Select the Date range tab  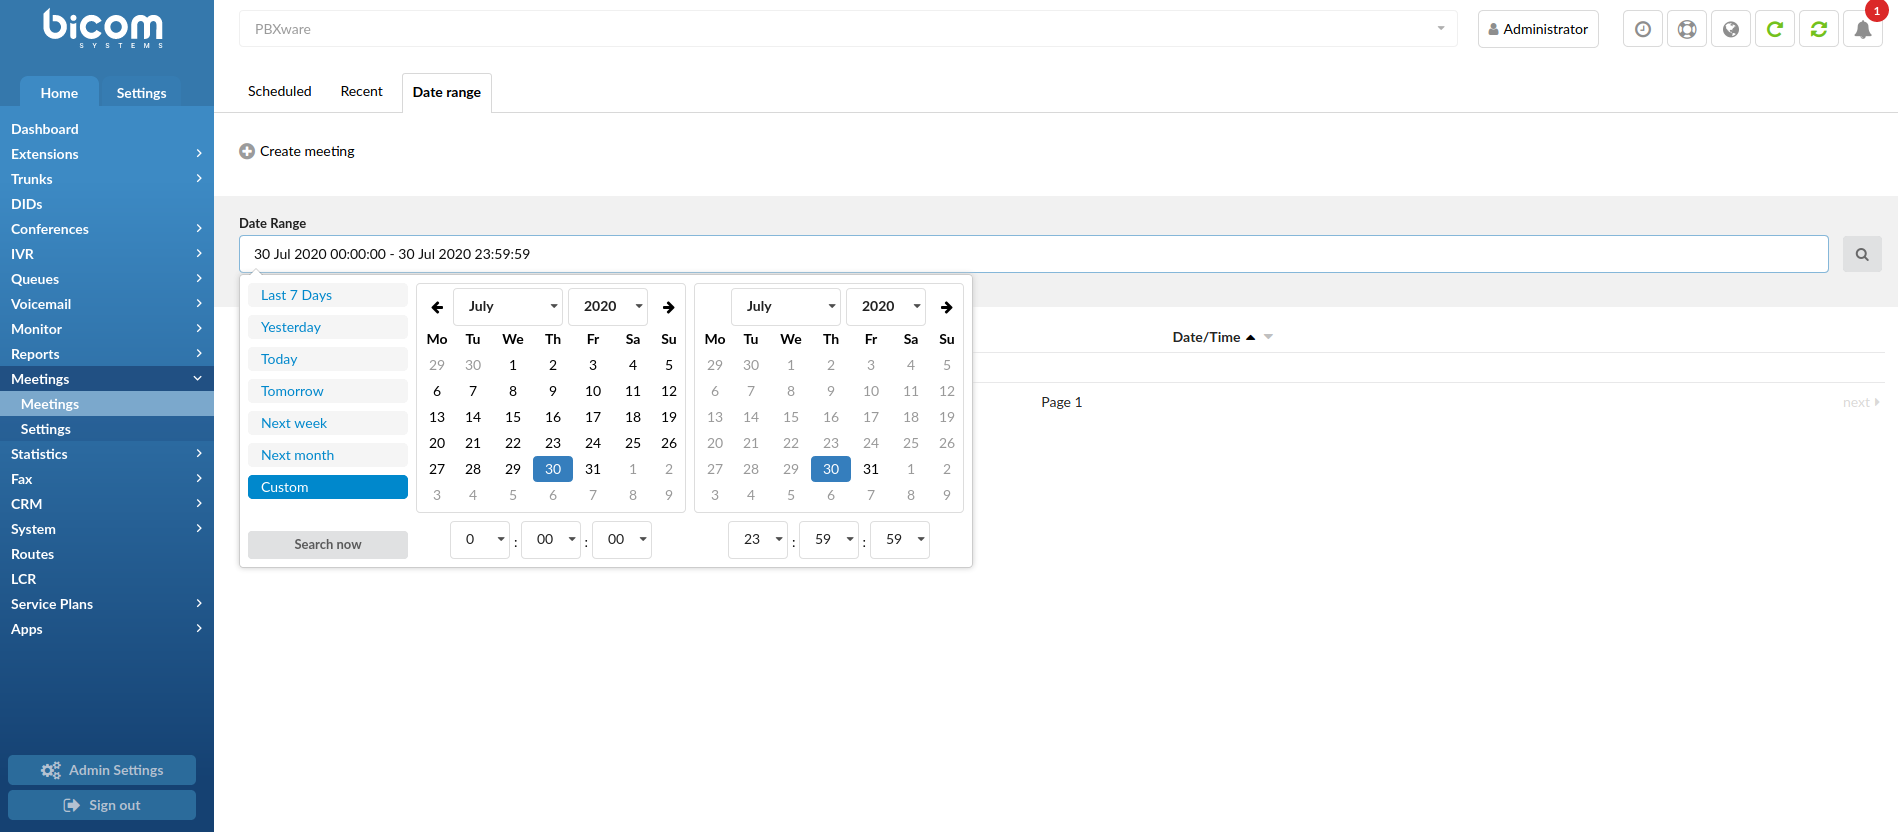pyautogui.click(x=447, y=92)
